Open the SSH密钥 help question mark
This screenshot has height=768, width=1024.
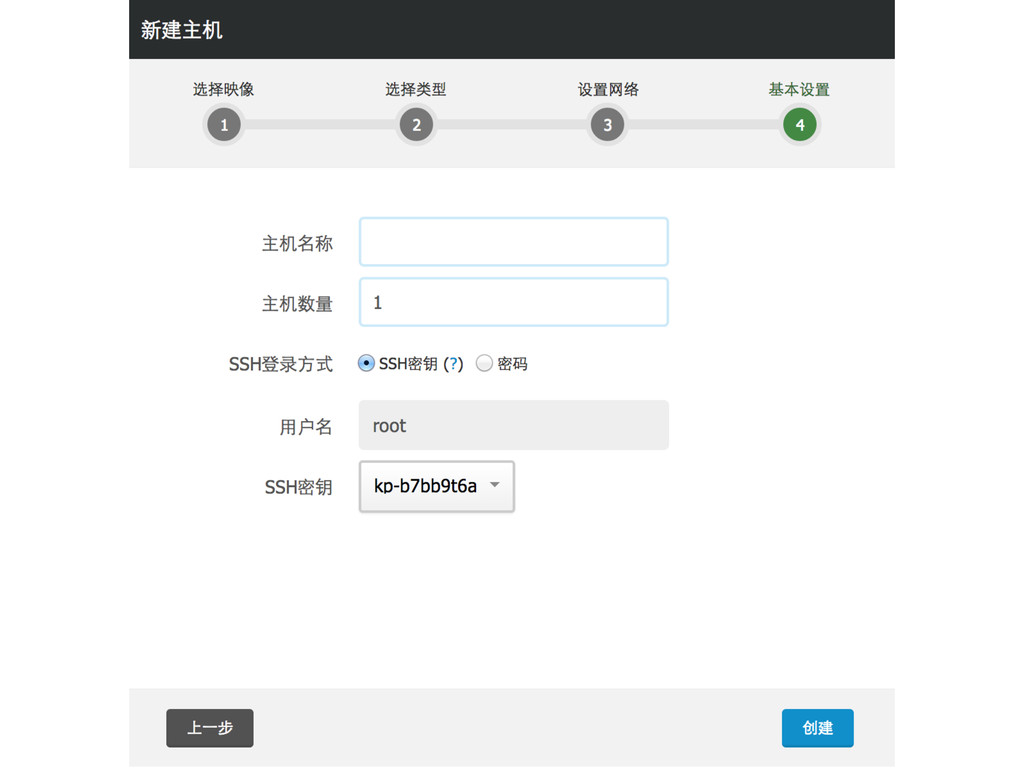point(453,364)
